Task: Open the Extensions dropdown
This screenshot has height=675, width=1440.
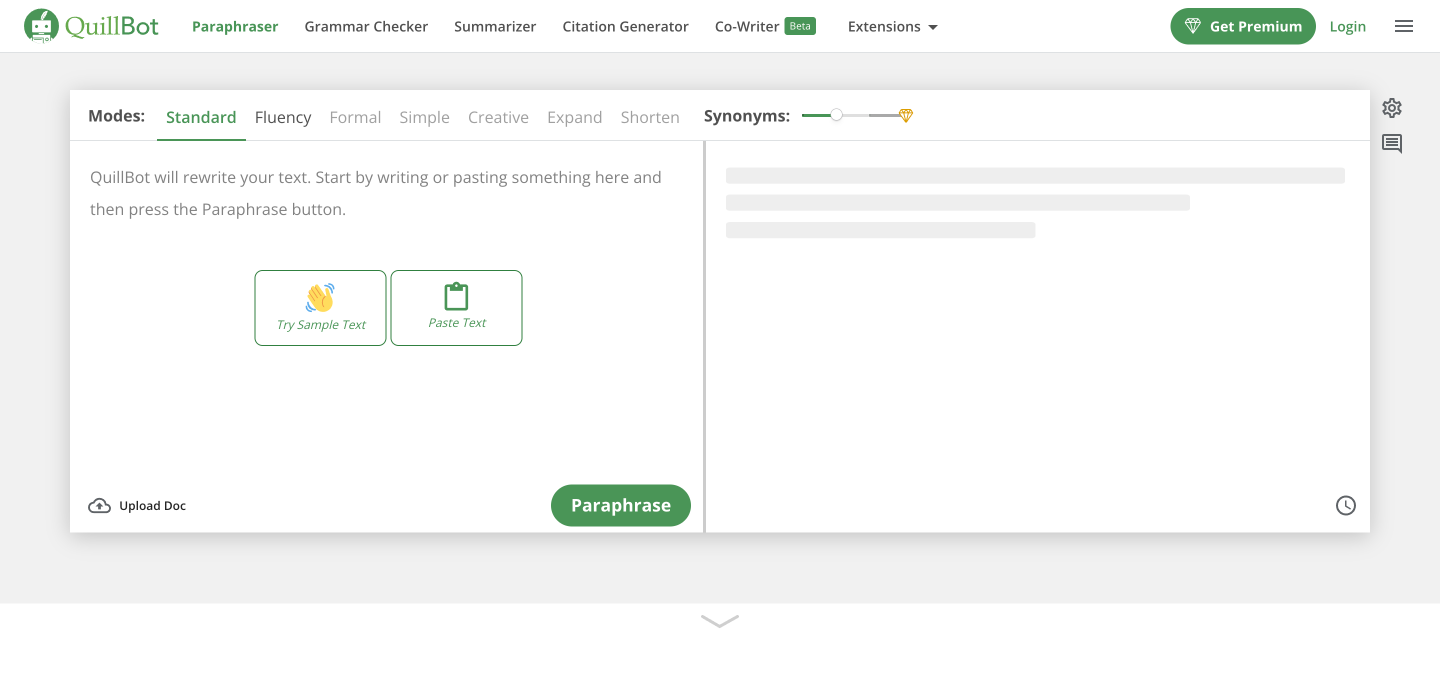Action: [x=893, y=27]
